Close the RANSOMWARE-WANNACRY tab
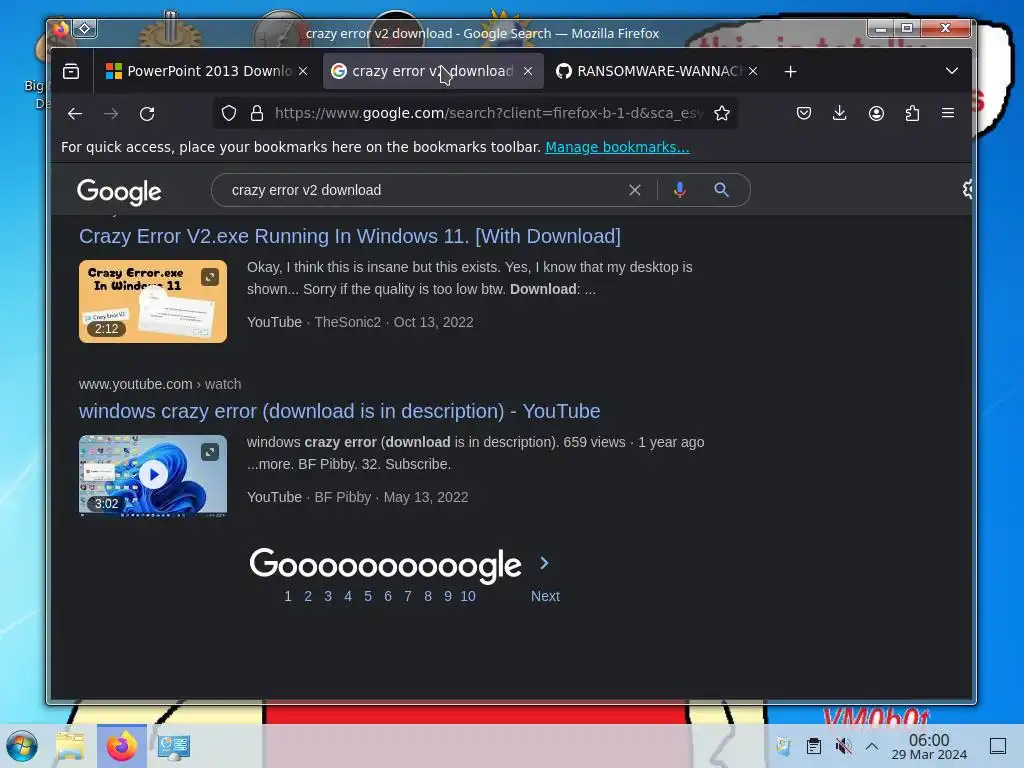Image resolution: width=1024 pixels, height=768 pixels. 753,71
